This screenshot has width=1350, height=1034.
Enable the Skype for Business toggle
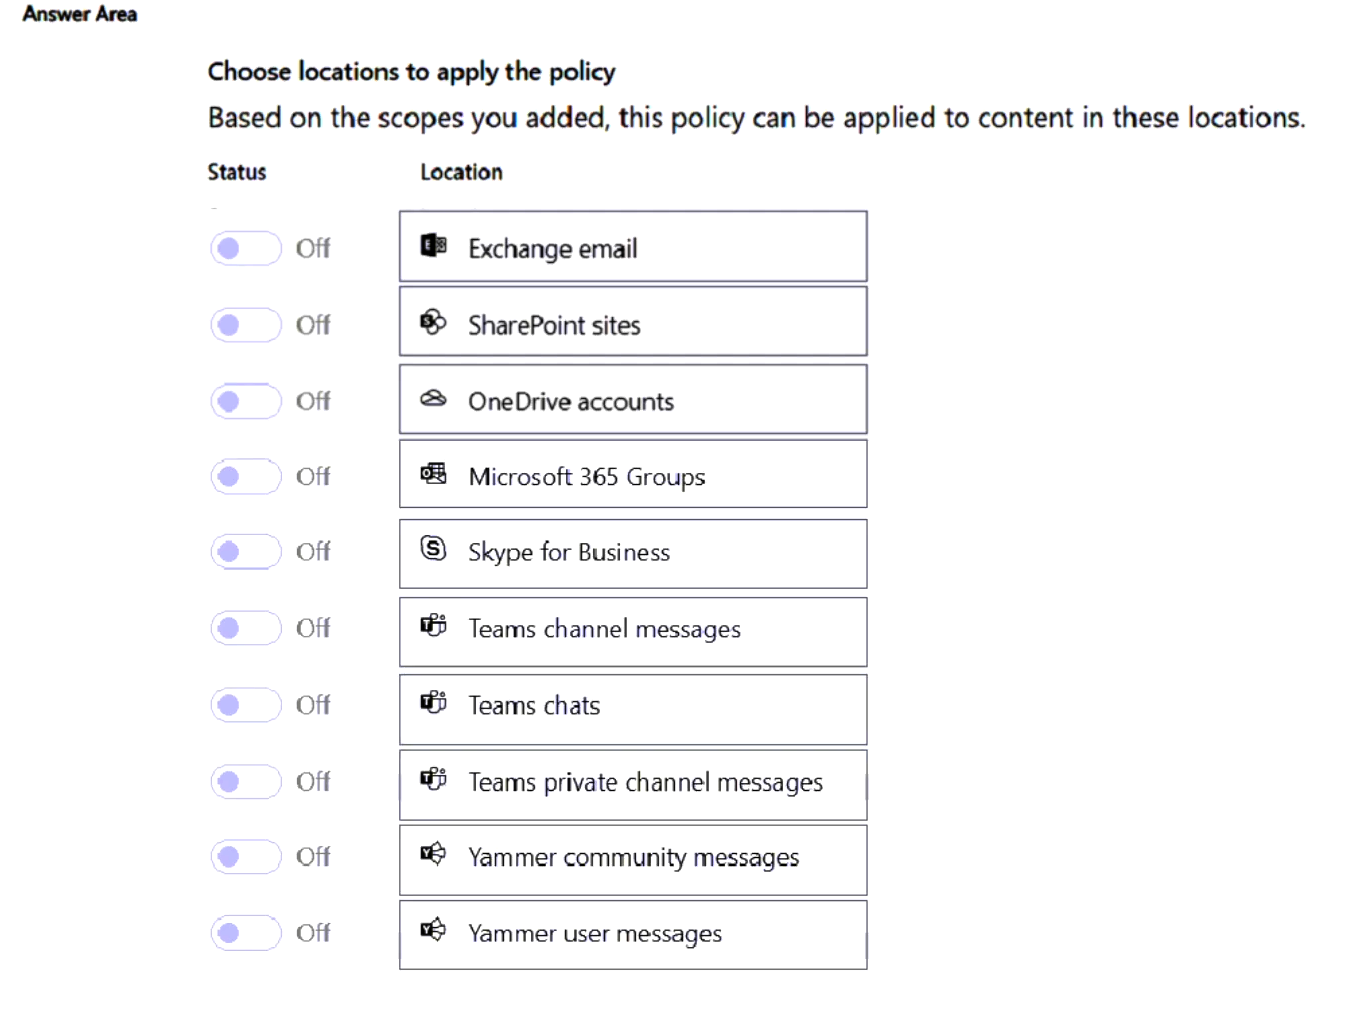[246, 551]
